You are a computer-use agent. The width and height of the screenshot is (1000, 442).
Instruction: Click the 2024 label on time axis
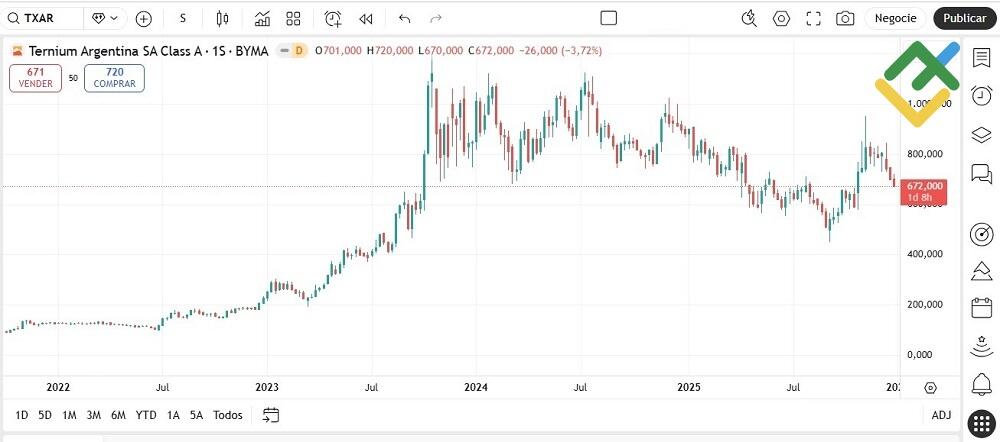(476, 388)
